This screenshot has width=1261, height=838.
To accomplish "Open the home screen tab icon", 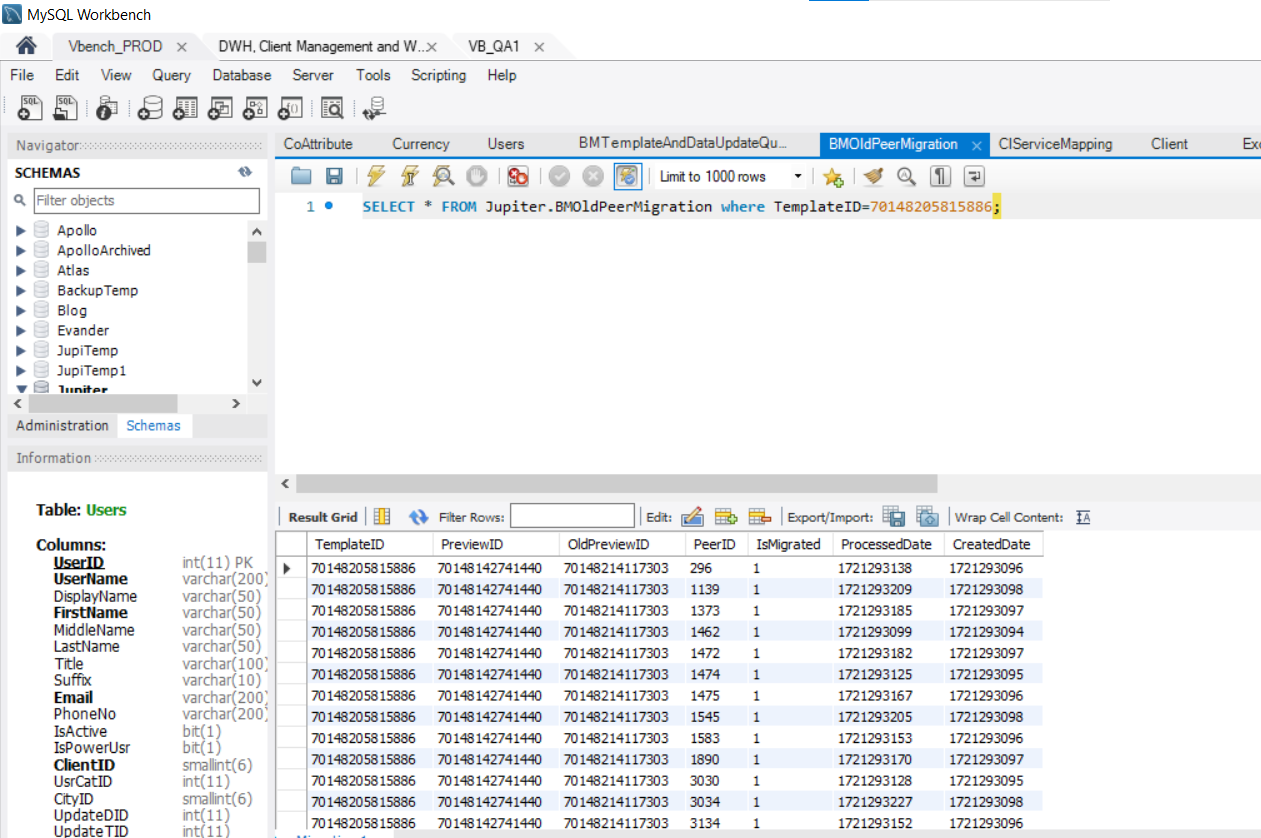I will [x=27, y=46].
